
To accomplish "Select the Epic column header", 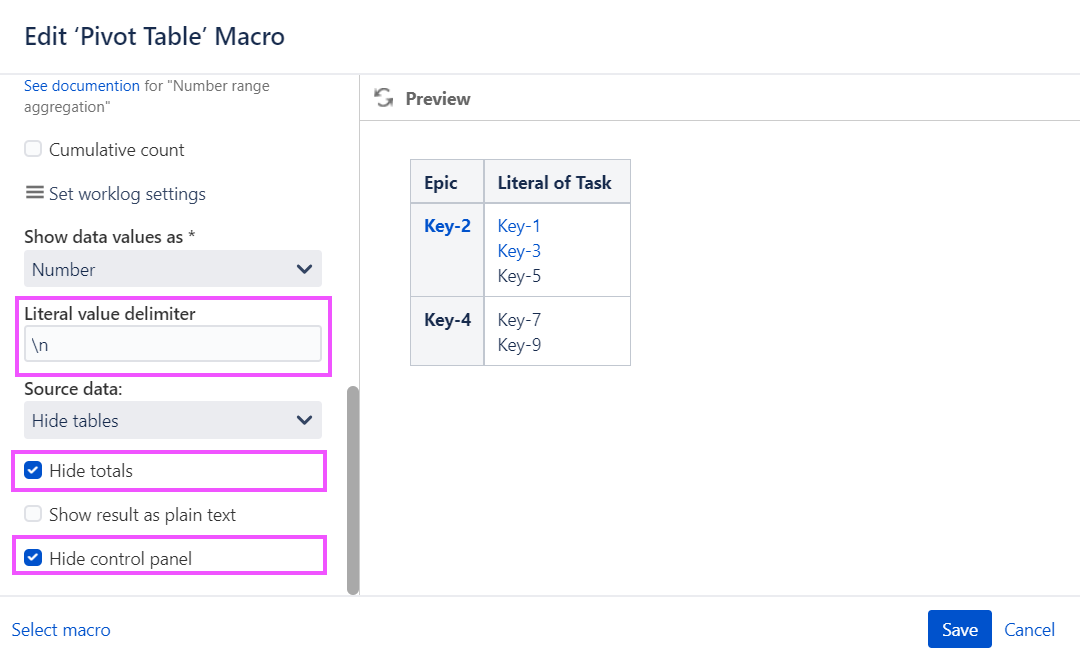I will coord(446,182).
